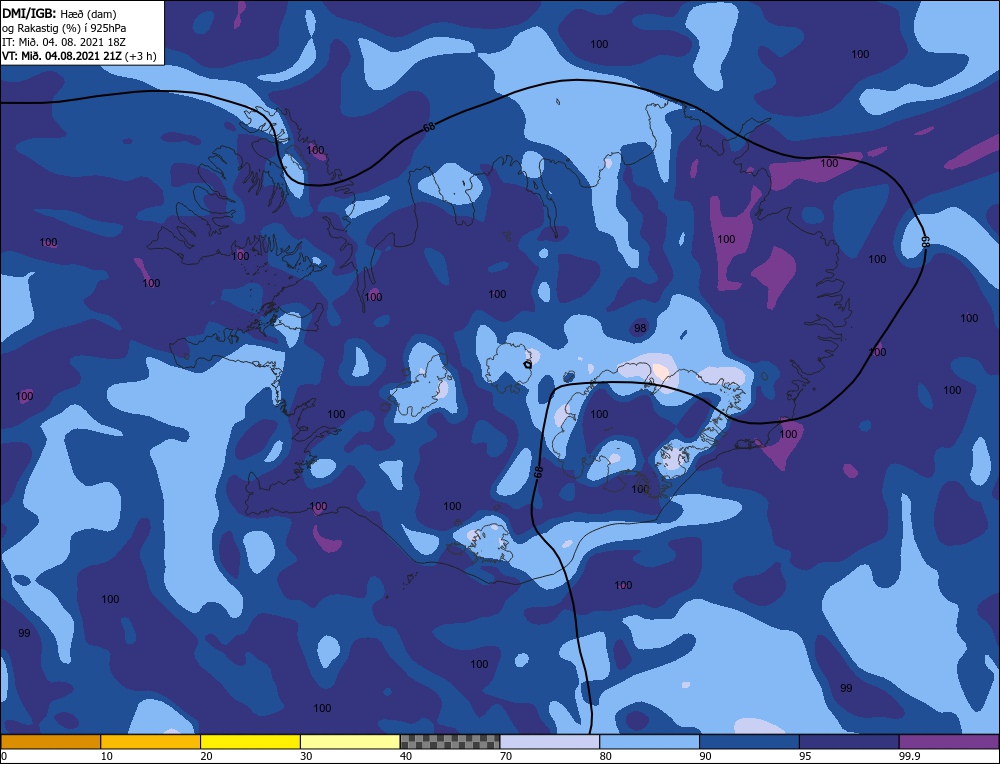Click the bright yellow 20–30 legend swatch
This screenshot has width=1000, height=764.
pyautogui.click(x=250, y=741)
